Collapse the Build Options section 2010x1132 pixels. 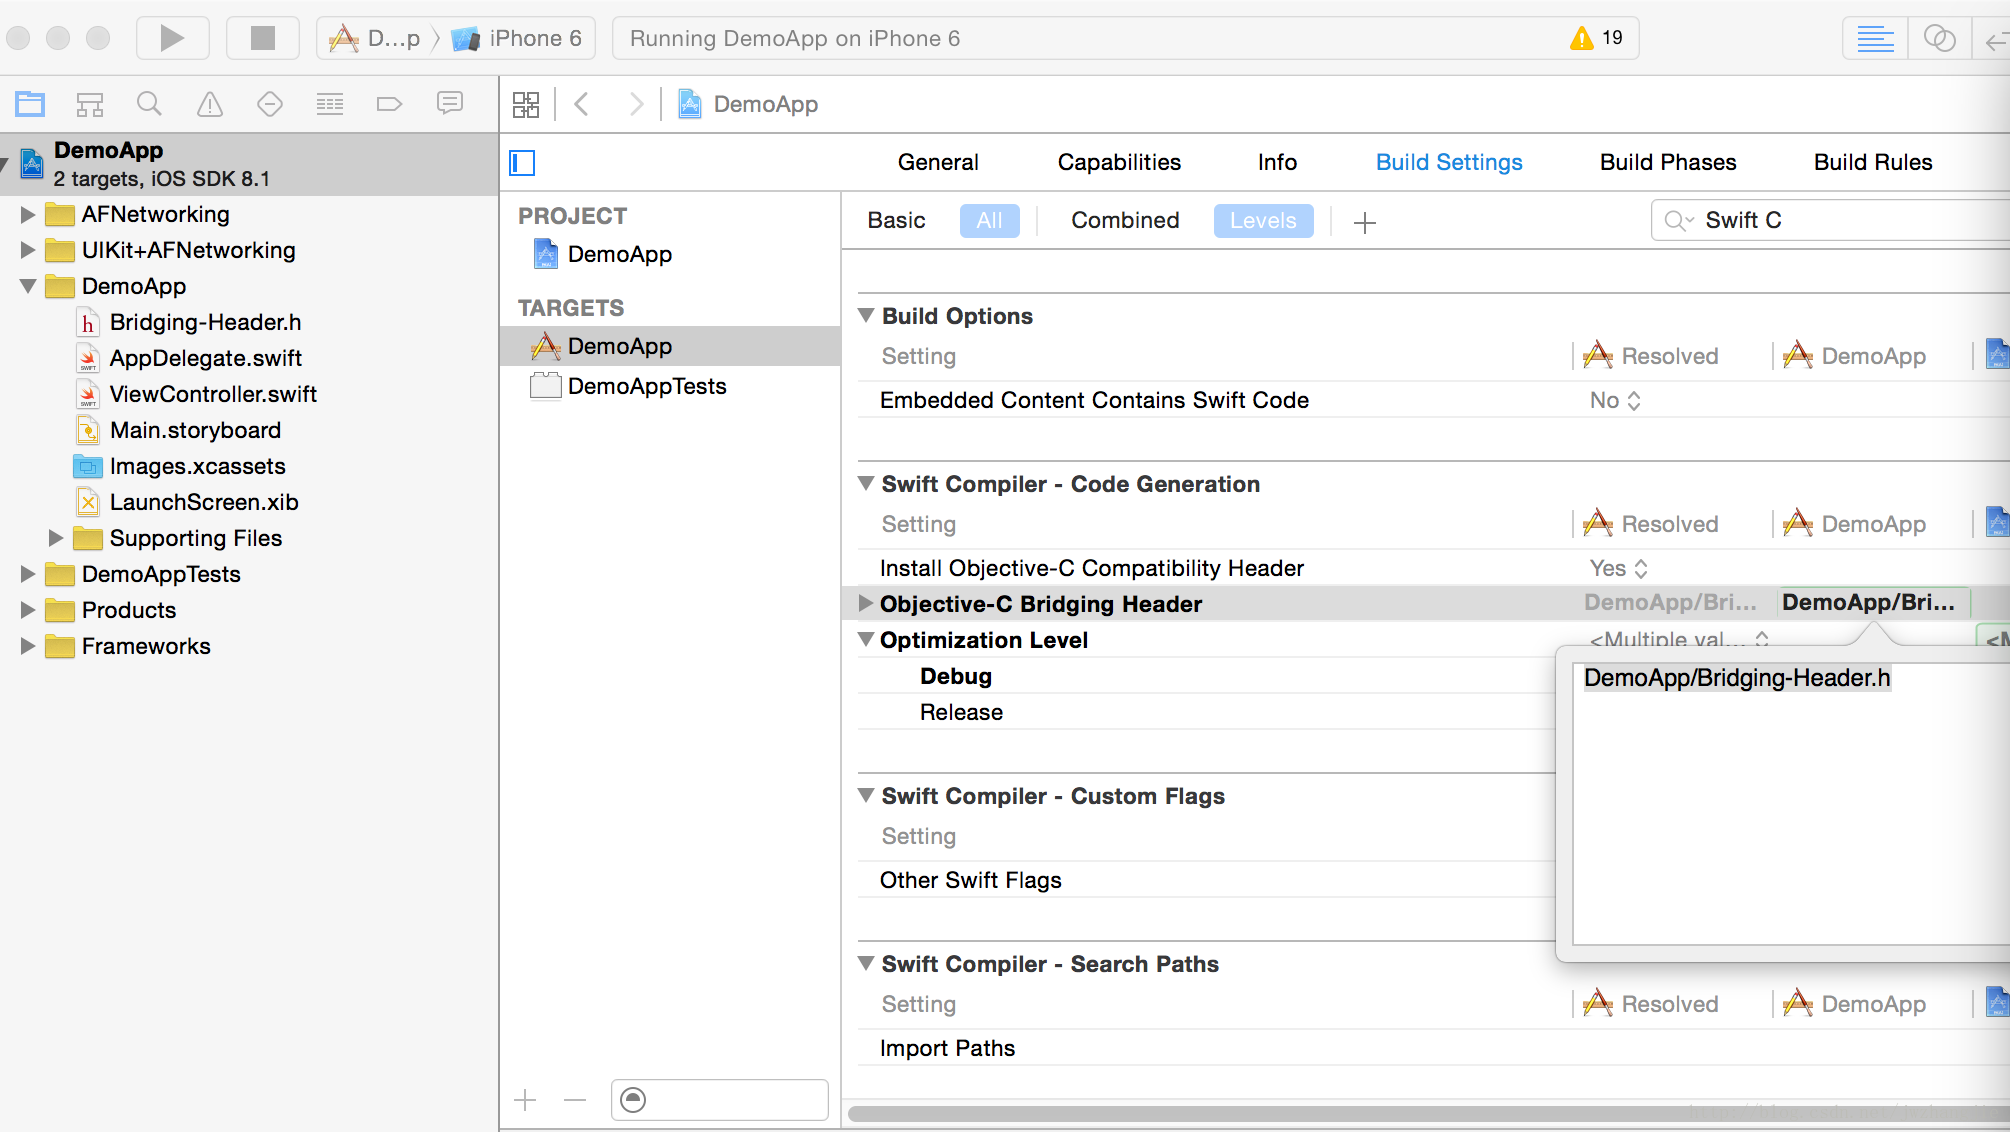(866, 315)
